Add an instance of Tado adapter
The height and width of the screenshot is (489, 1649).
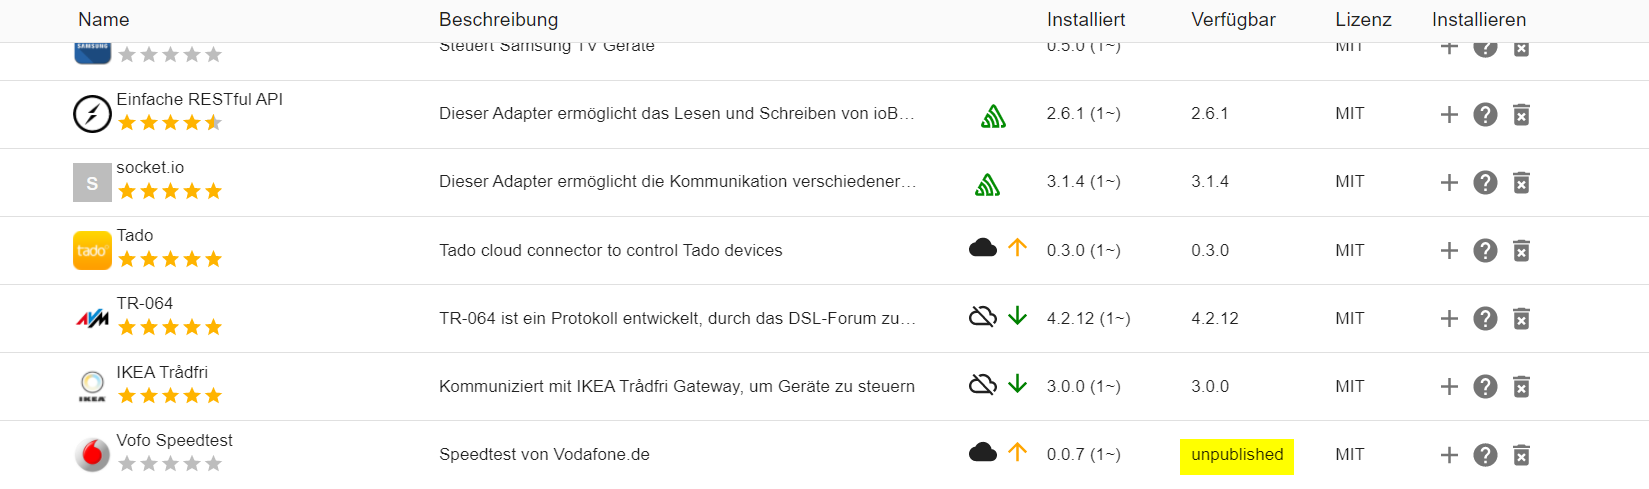[1449, 251]
